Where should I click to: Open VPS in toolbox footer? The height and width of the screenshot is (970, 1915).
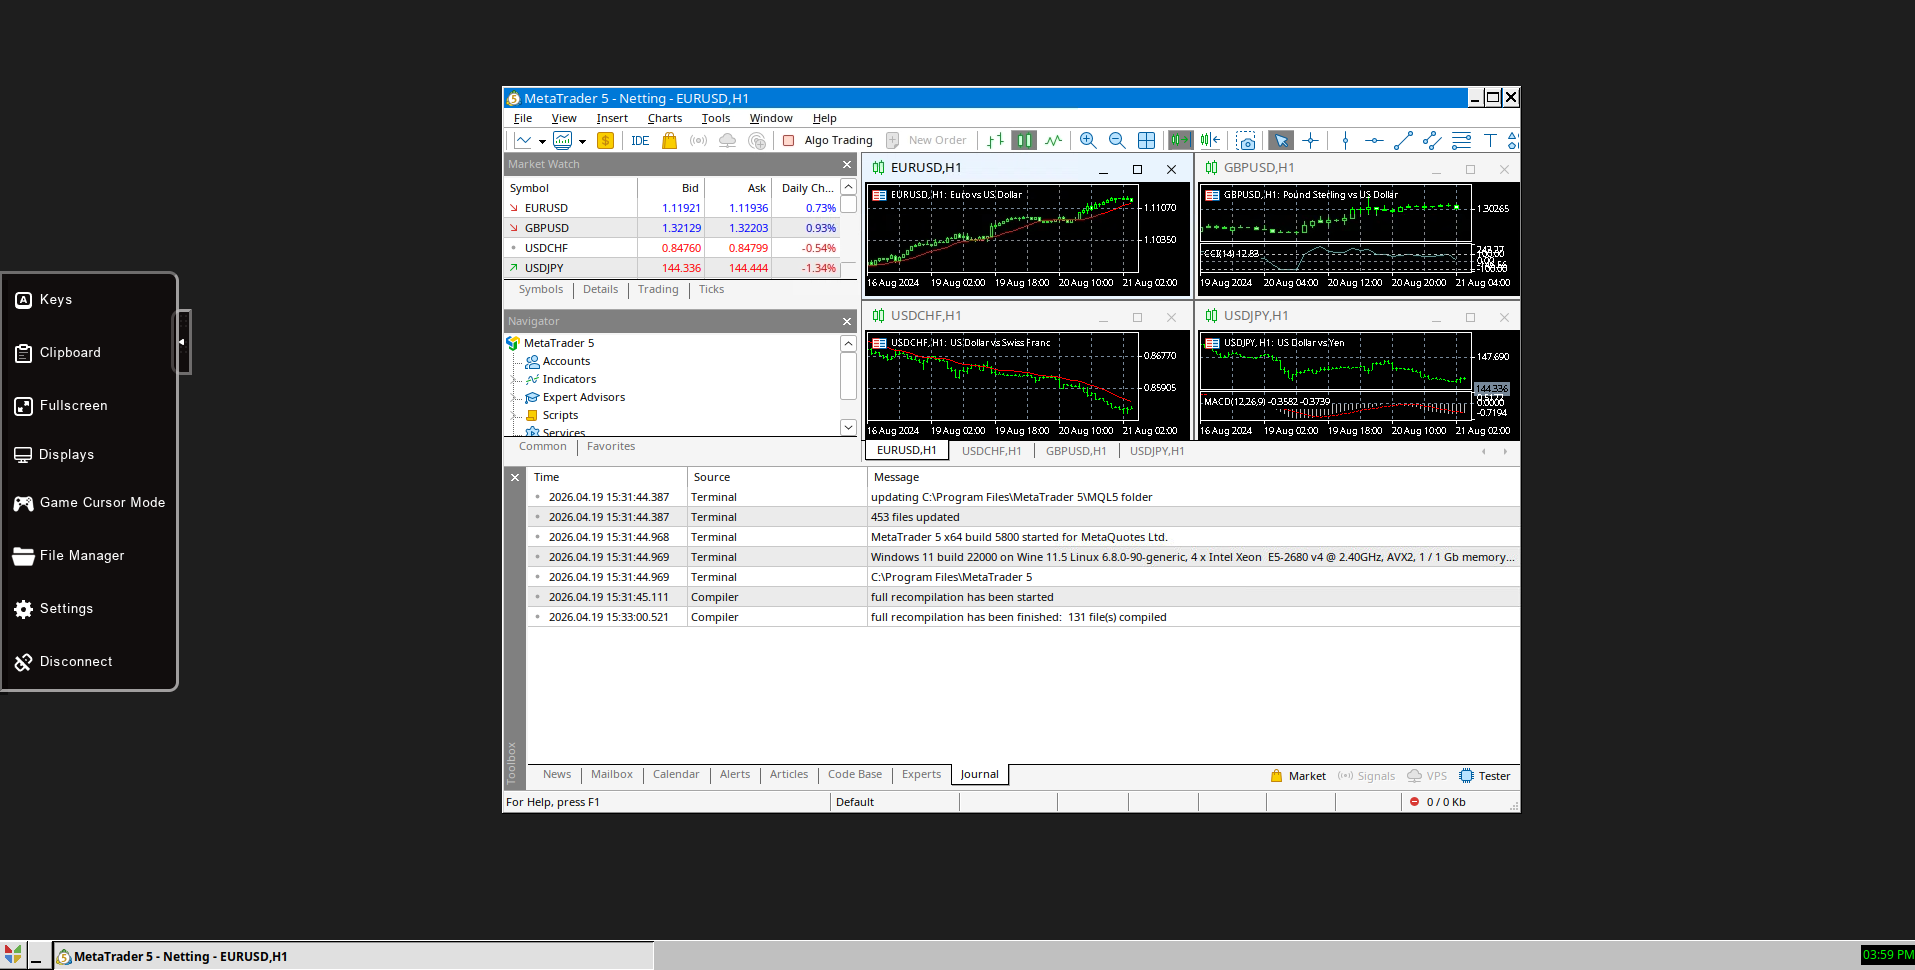coord(1427,776)
